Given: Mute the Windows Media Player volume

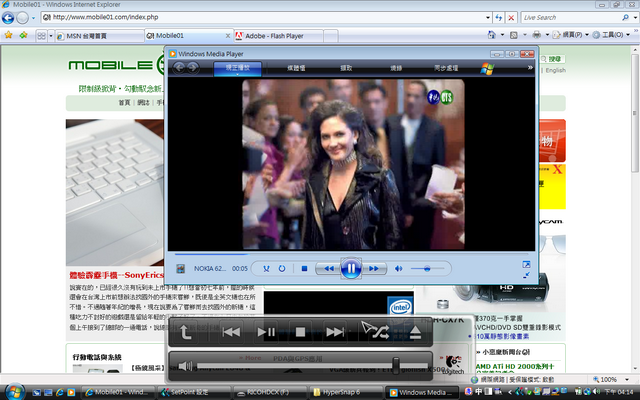Looking at the screenshot, I should pos(398,269).
